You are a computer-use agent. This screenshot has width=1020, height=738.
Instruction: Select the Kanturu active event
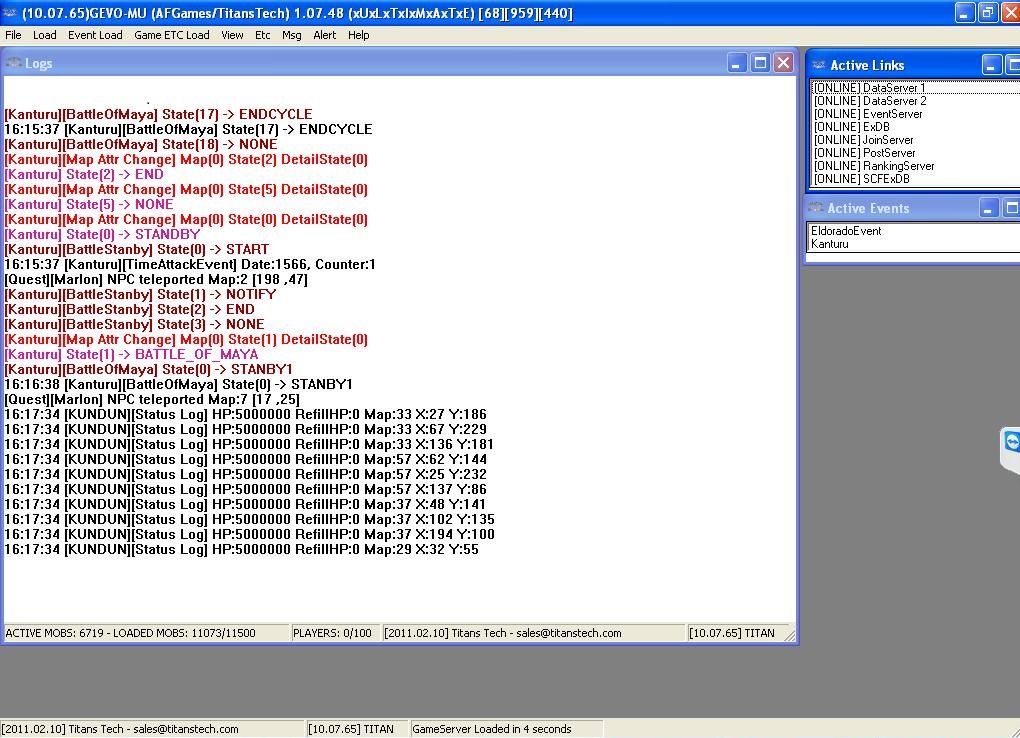(830, 244)
